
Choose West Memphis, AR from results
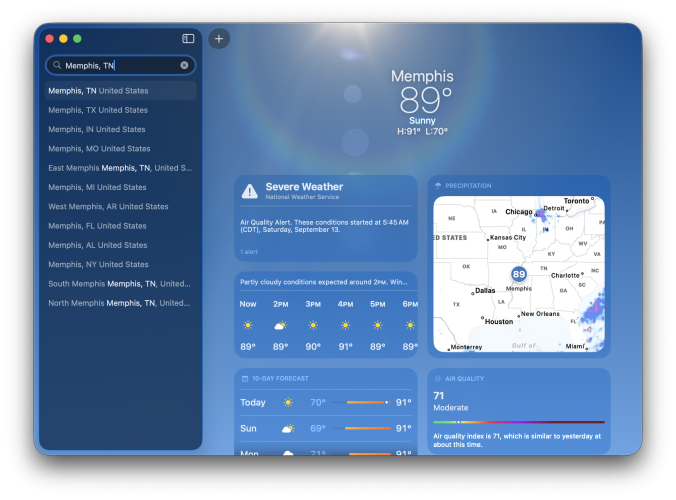[x=108, y=207]
